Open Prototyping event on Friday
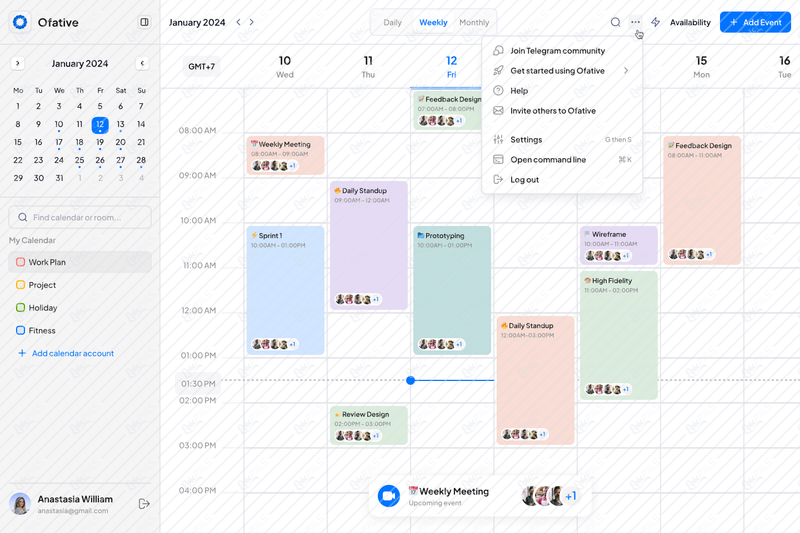The width and height of the screenshot is (800, 533). [x=452, y=290]
